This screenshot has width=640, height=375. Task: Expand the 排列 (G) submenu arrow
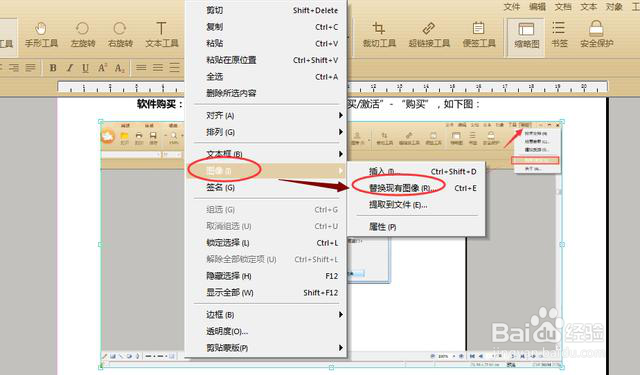coord(340,132)
